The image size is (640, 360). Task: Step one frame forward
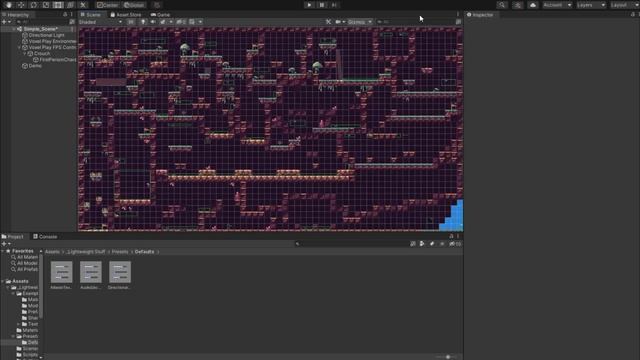click(x=334, y=5)
